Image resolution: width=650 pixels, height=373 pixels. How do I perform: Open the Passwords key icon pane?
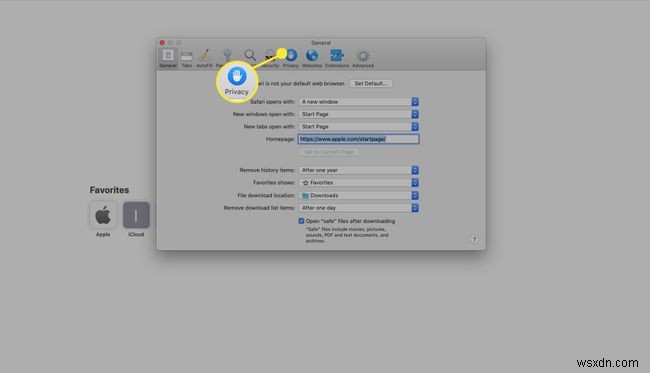click(x=227, y=55)
